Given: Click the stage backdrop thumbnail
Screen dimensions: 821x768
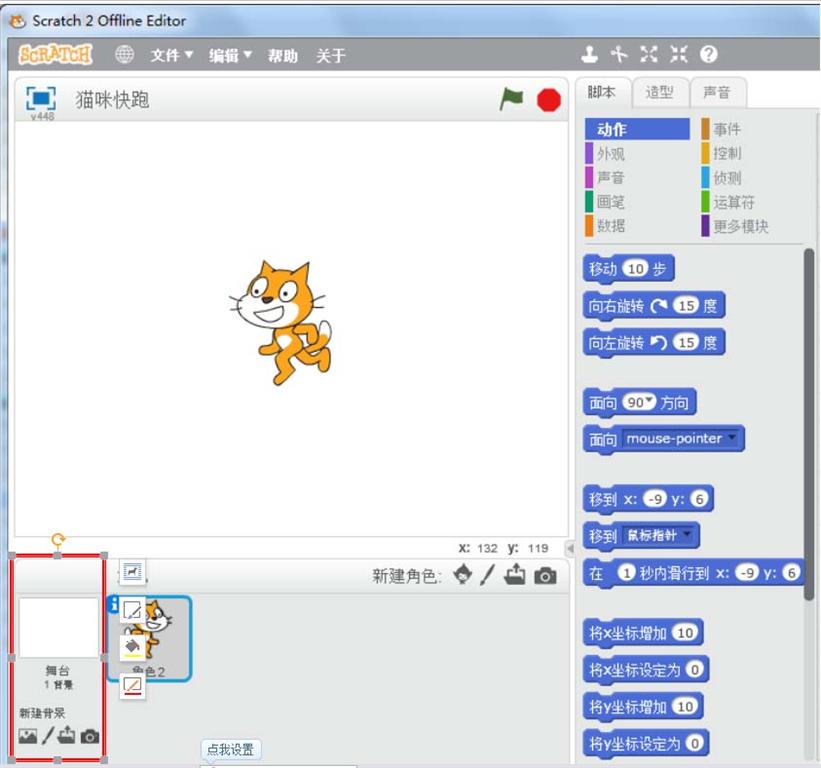Looking at the screenshot, I should coord(58,627).
